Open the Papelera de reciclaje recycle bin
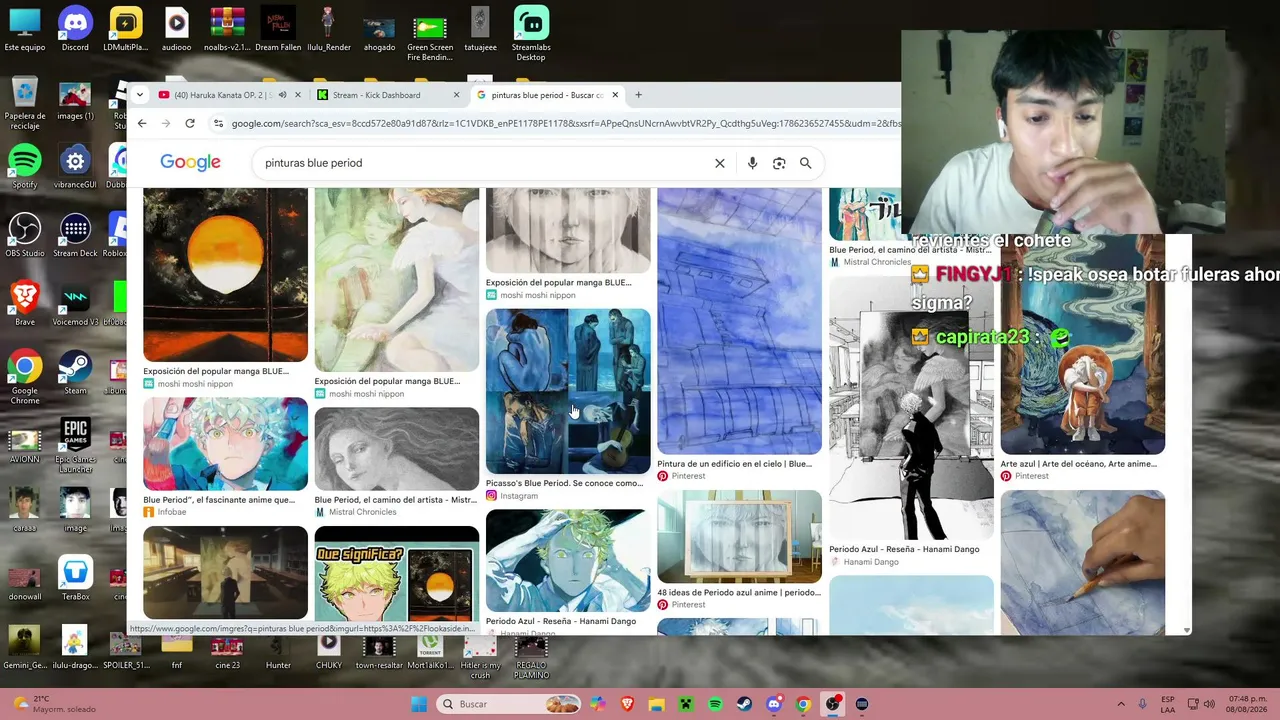The height and width of the screenshot is (720, 1280). coord(25,104)
